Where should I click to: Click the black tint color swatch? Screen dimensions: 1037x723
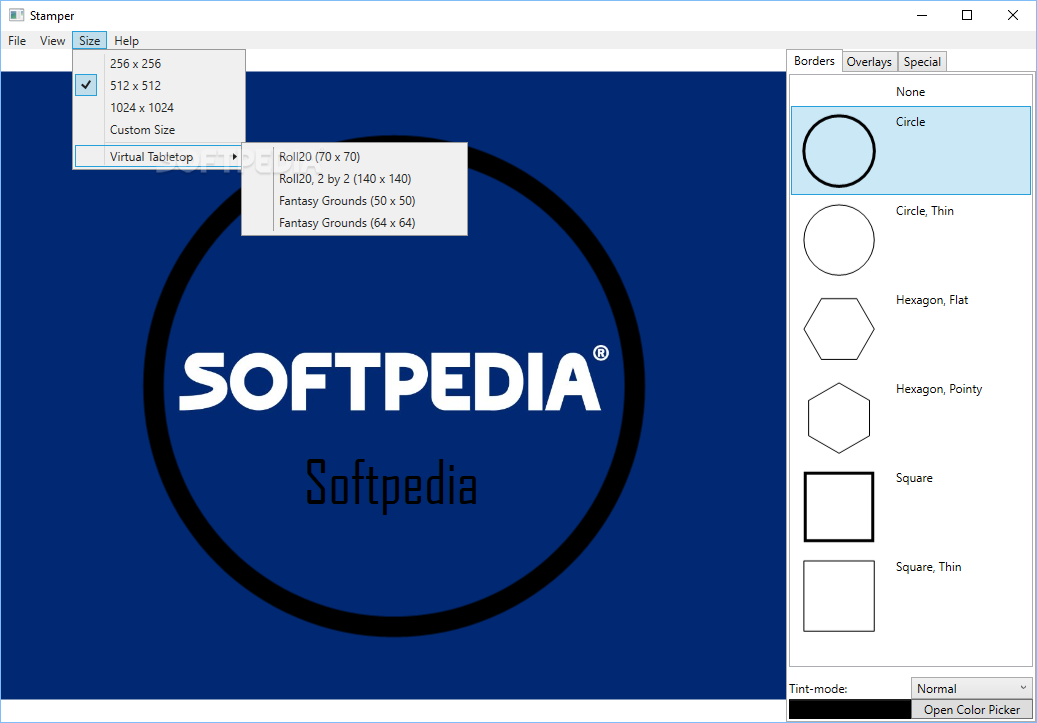click(x=849, y=709)
